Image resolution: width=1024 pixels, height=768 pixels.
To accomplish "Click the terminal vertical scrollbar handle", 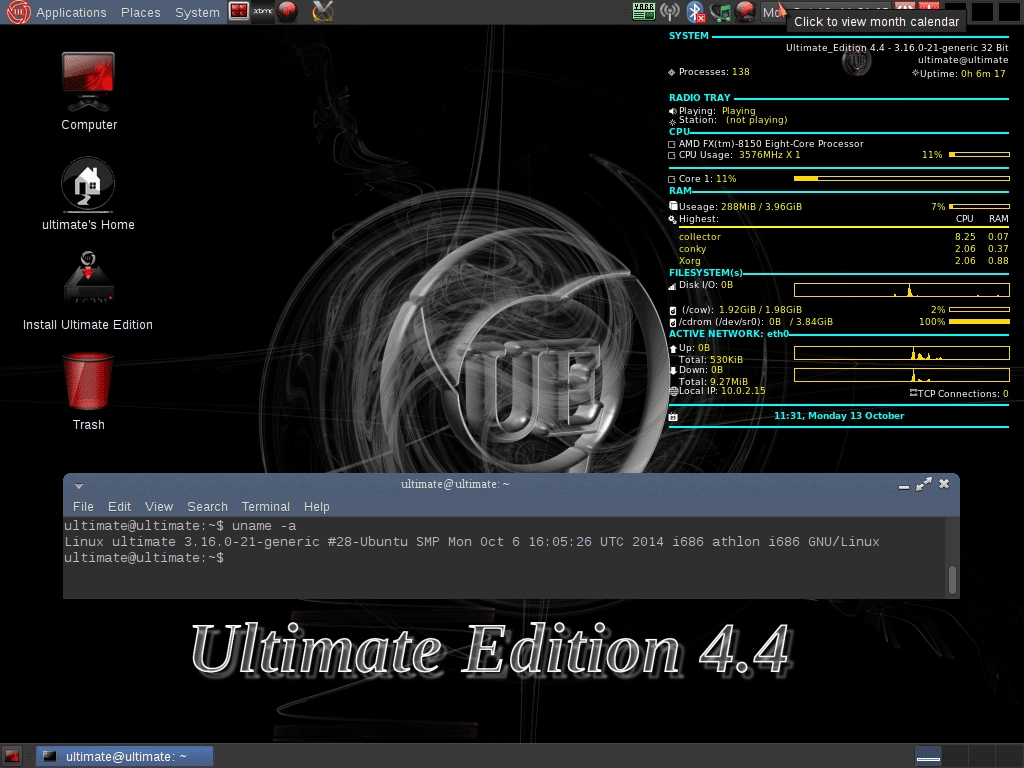I will (953, 580).
